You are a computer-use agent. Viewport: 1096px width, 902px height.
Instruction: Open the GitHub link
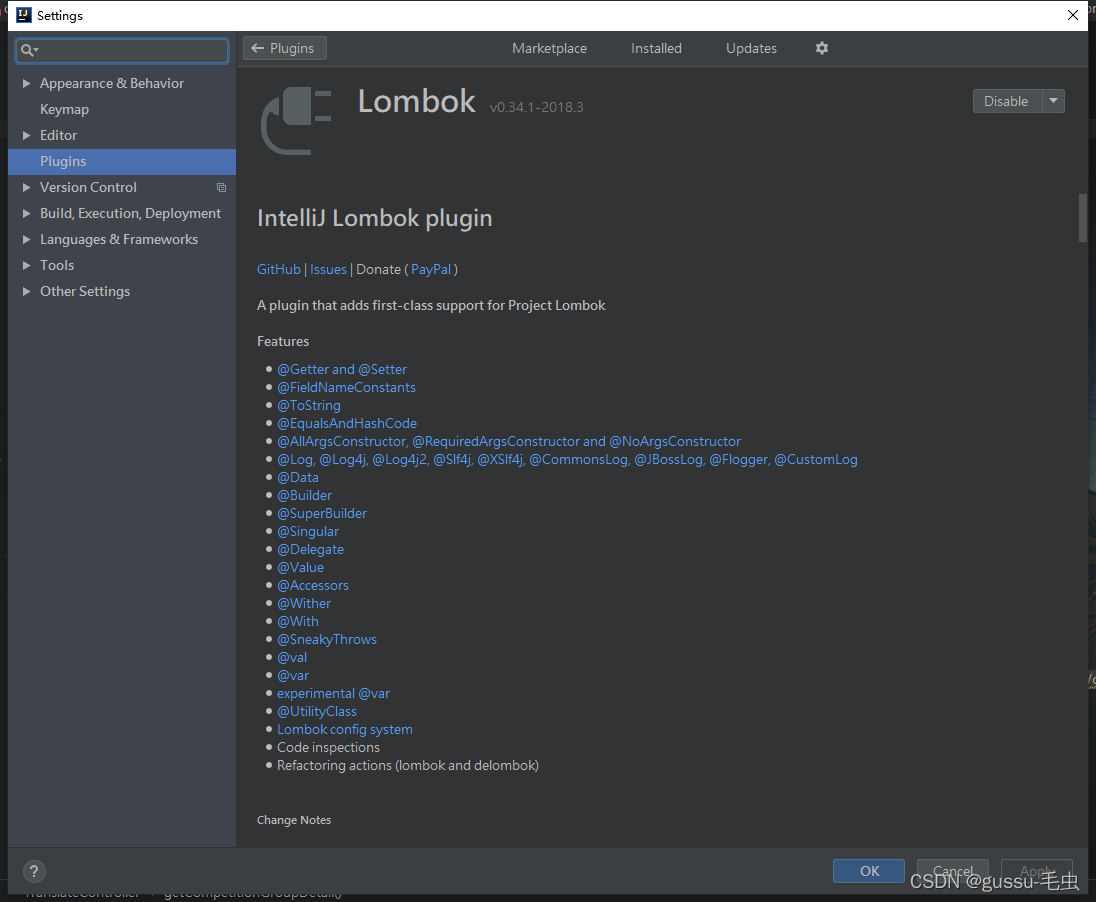[x=278, y=269]
